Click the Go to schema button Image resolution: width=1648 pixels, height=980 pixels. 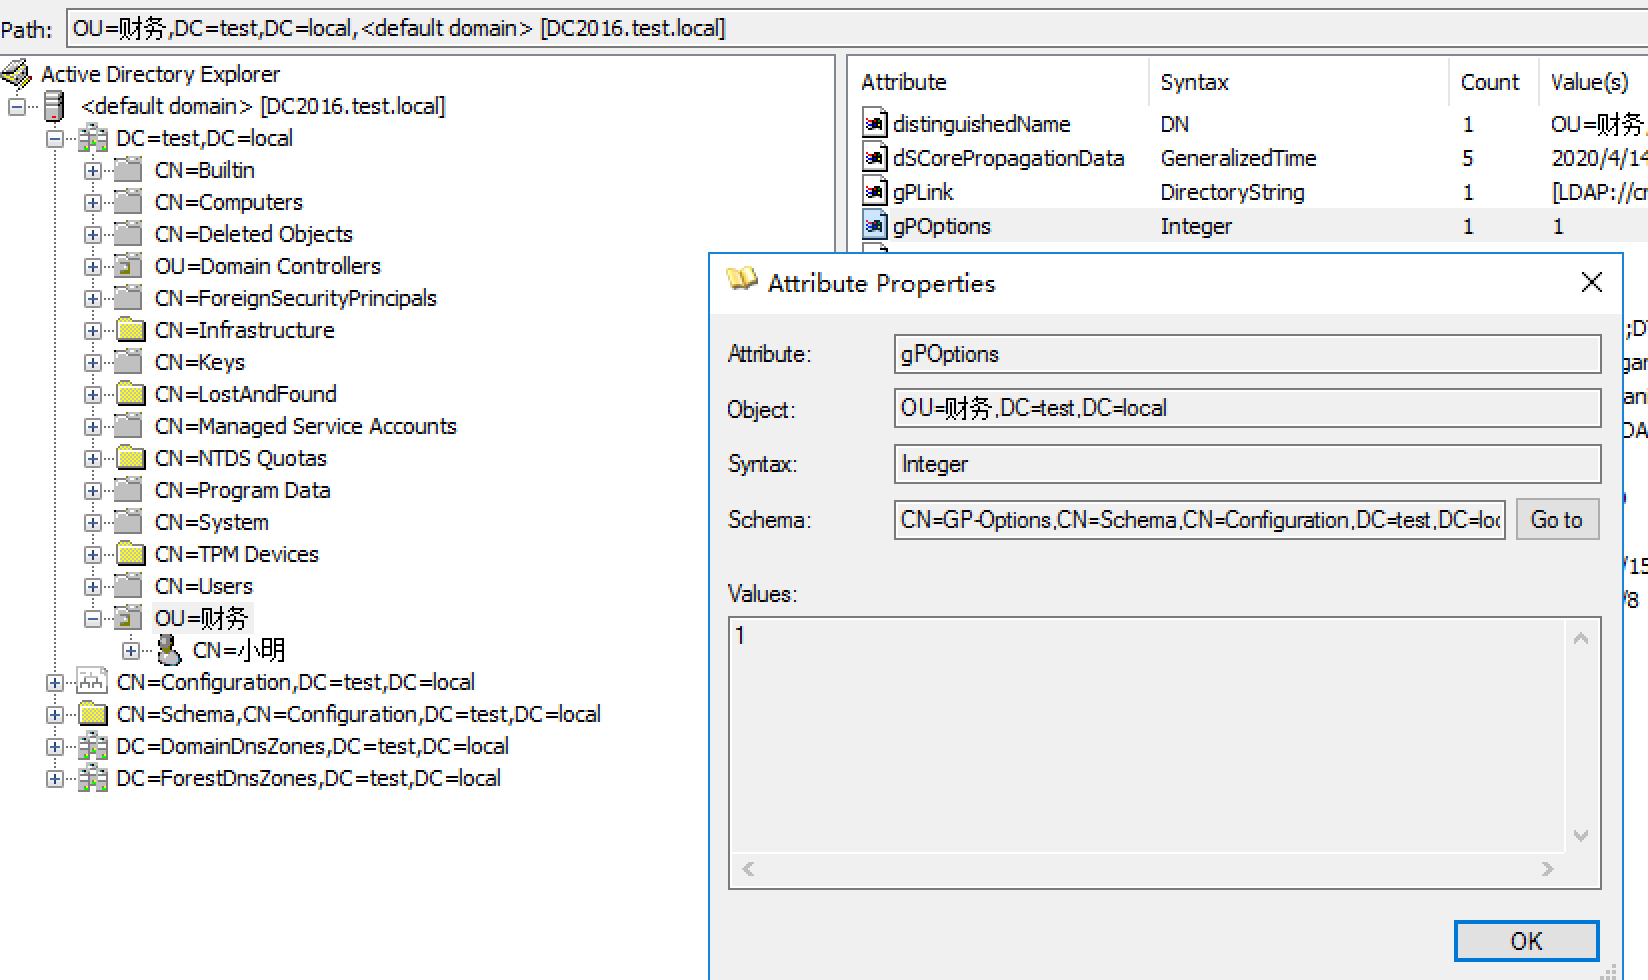pos(1556,520)
